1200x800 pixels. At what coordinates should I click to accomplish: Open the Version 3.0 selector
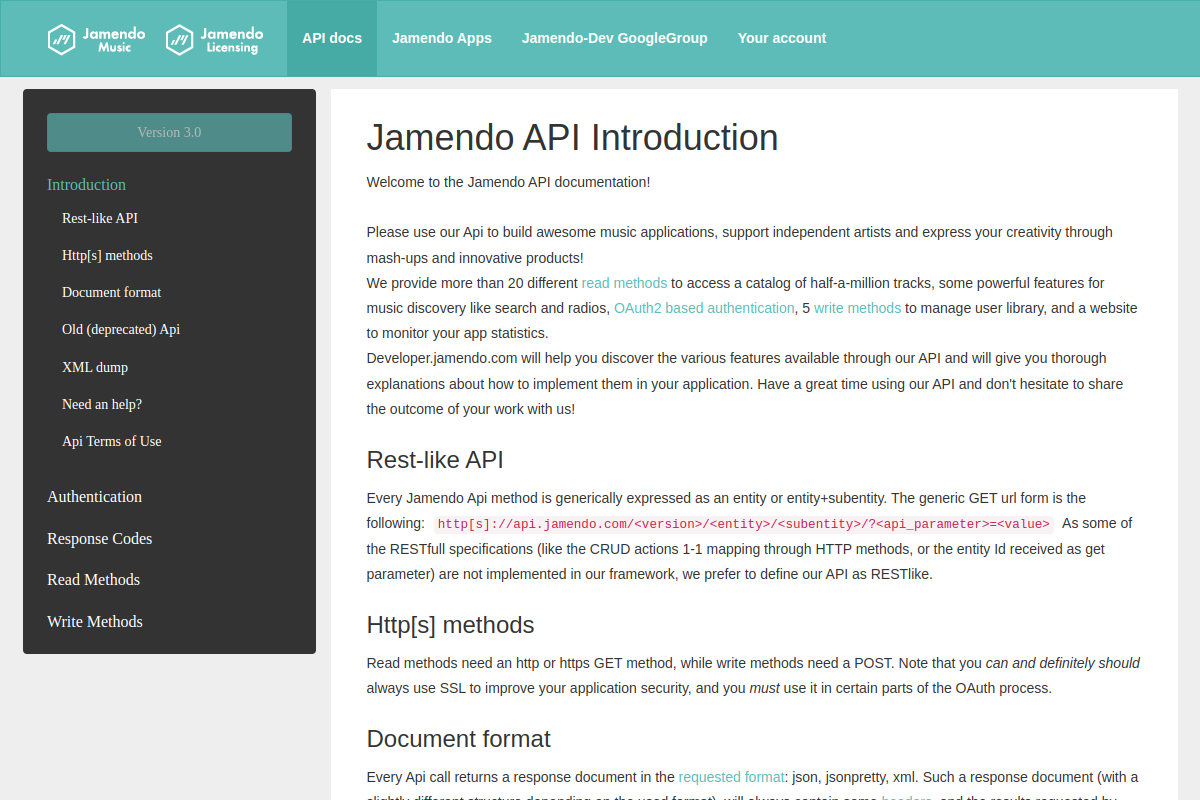[169, 132]
